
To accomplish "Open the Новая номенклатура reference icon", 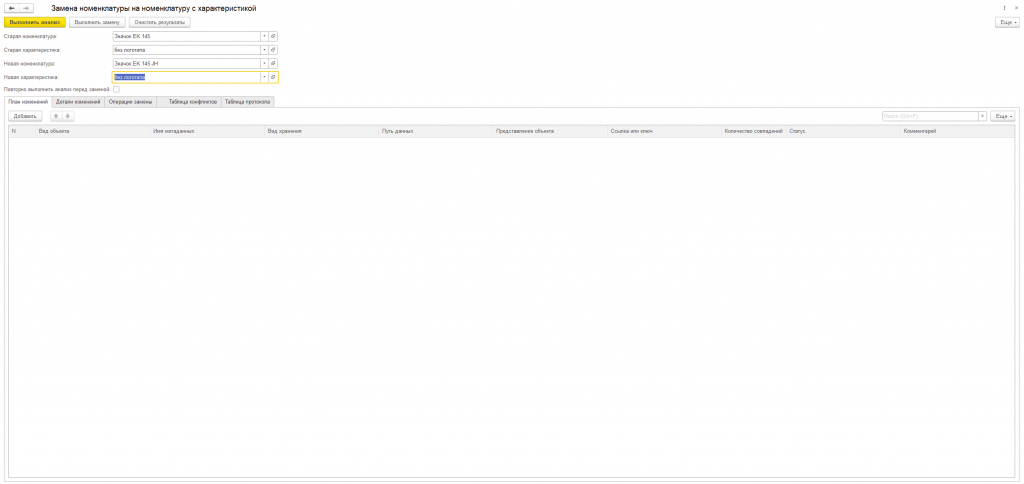I will 274,63.
